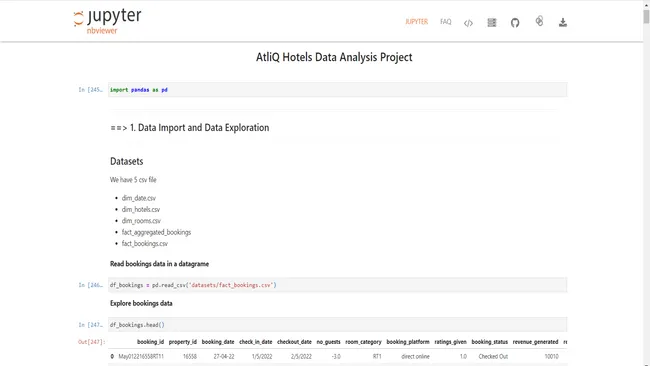Click the 'direct online' platform cell
Viewport: 650px width, 366px height.
pyautogui.click(x=415, y=356)
